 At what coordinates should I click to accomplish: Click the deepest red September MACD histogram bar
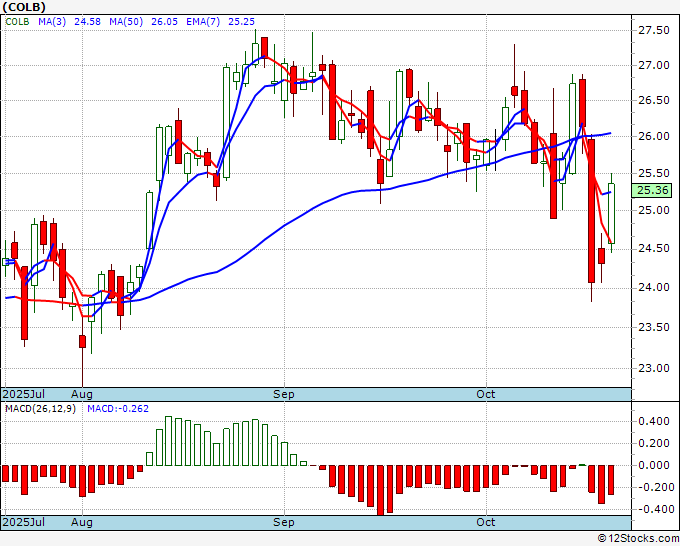pyautogui.click(x=381, y=490)
